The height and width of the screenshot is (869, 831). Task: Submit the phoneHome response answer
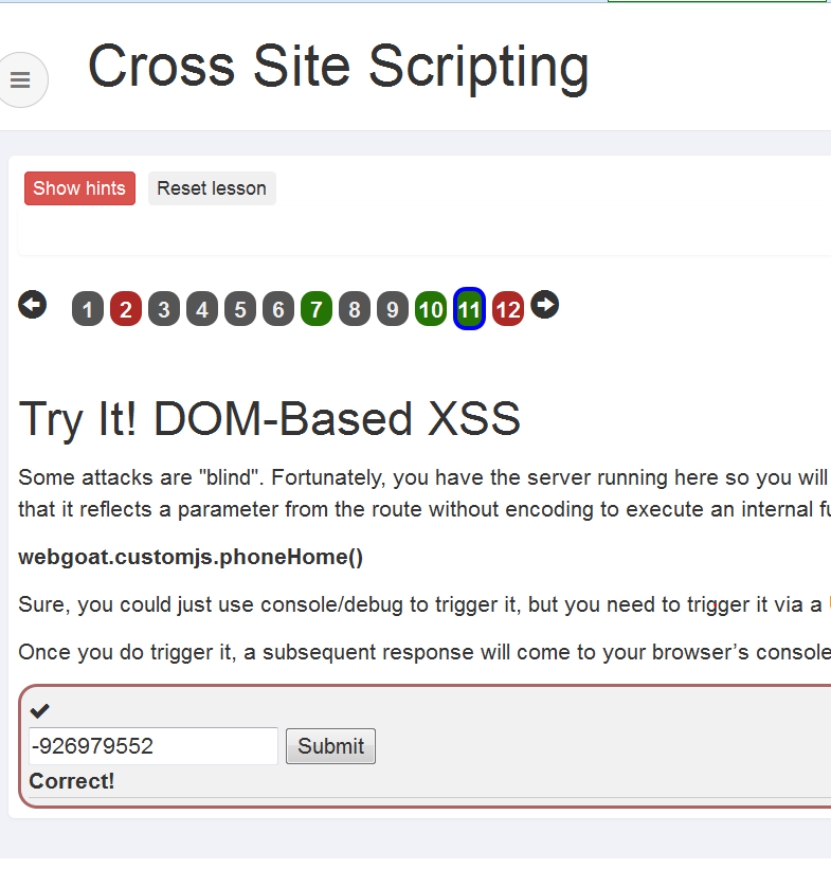(x=331, y=746)
